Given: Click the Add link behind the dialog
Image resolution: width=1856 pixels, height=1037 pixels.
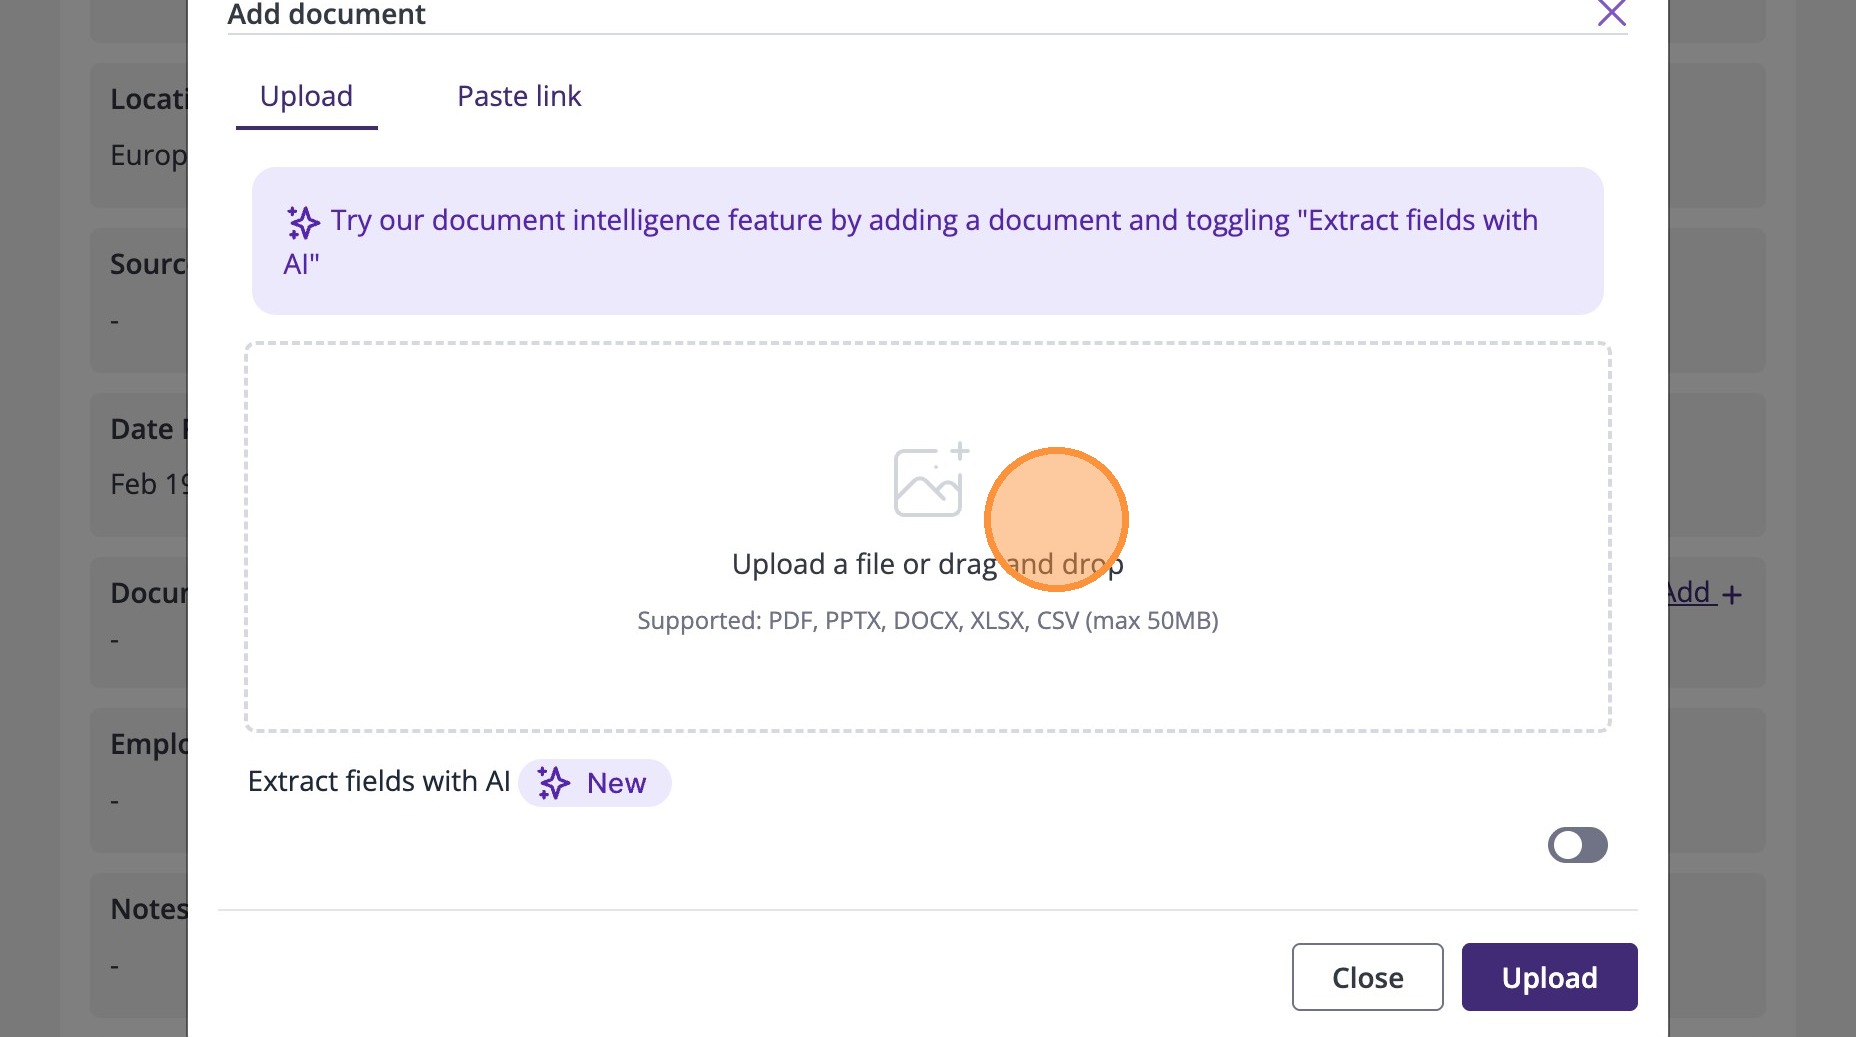Looking at the screenshot, I should [1691, 593].
